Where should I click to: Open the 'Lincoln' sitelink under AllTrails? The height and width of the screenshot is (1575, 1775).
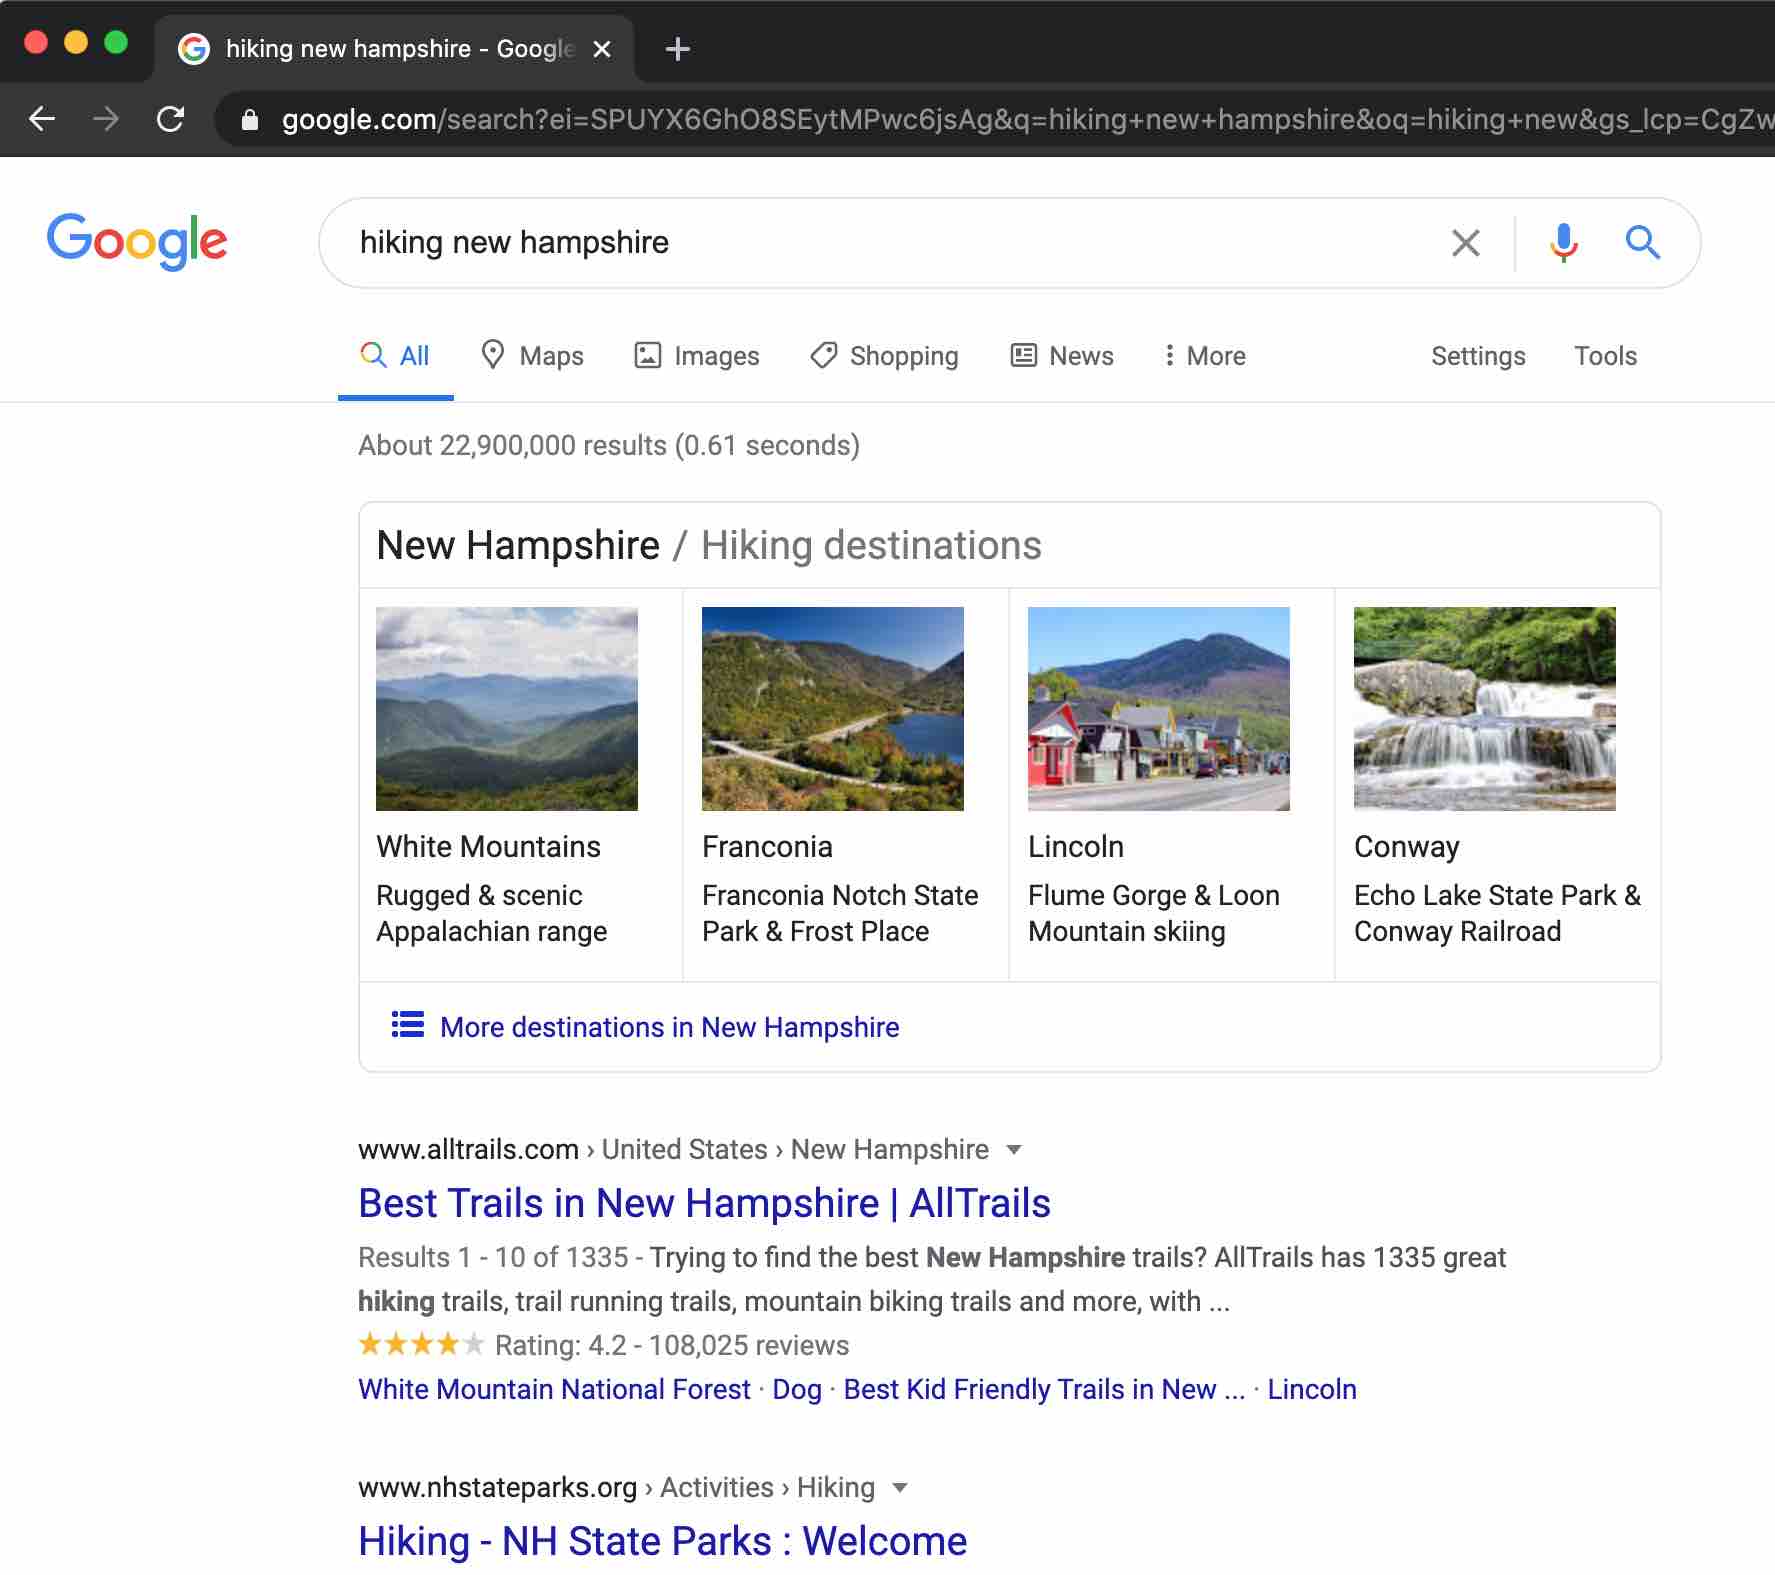[x=1312, y=1389]
